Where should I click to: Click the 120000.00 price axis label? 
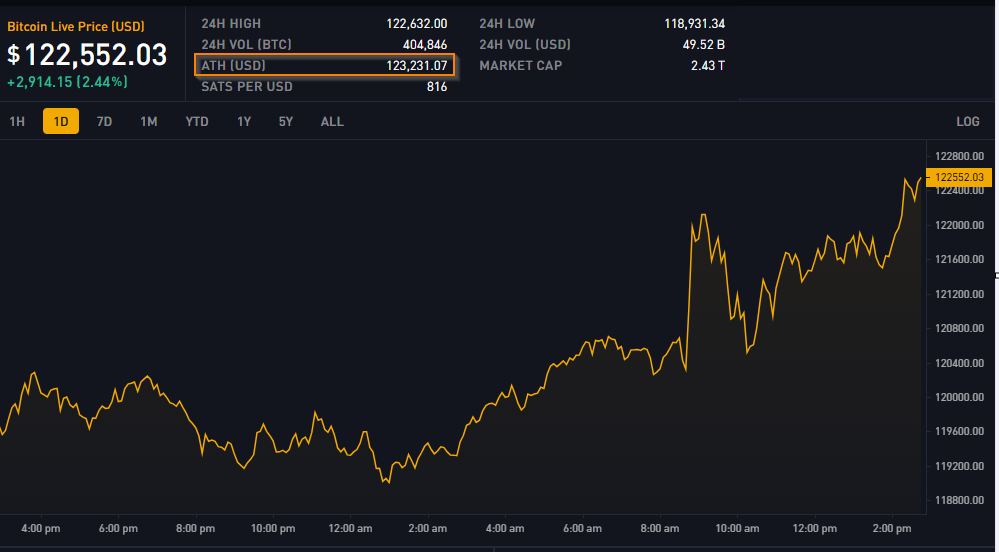pos(959,397)
